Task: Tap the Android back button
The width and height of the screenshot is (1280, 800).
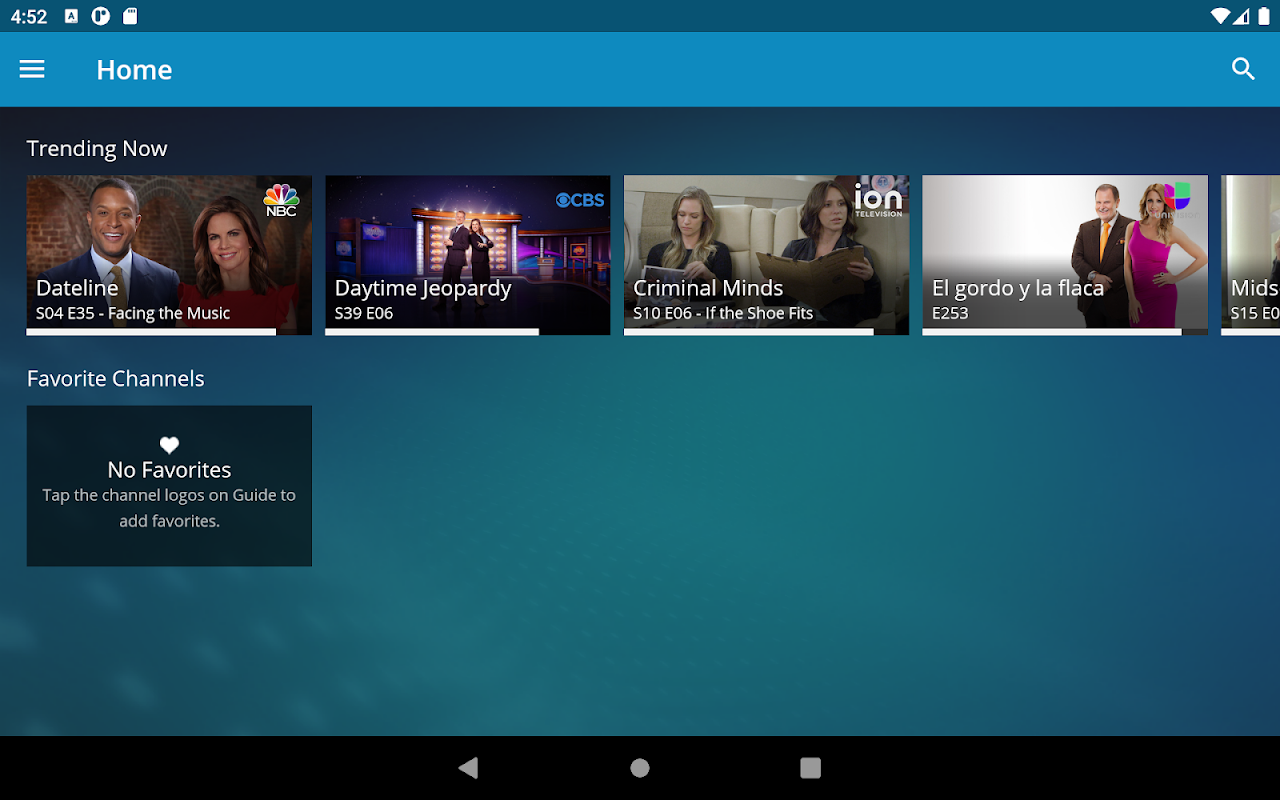Action: point(468,768)
